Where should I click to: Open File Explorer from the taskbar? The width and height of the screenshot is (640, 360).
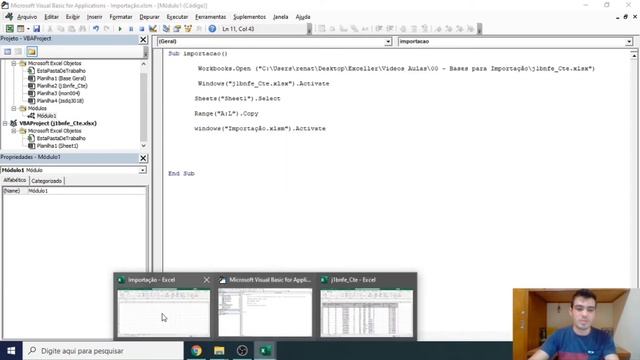[219, 351]
